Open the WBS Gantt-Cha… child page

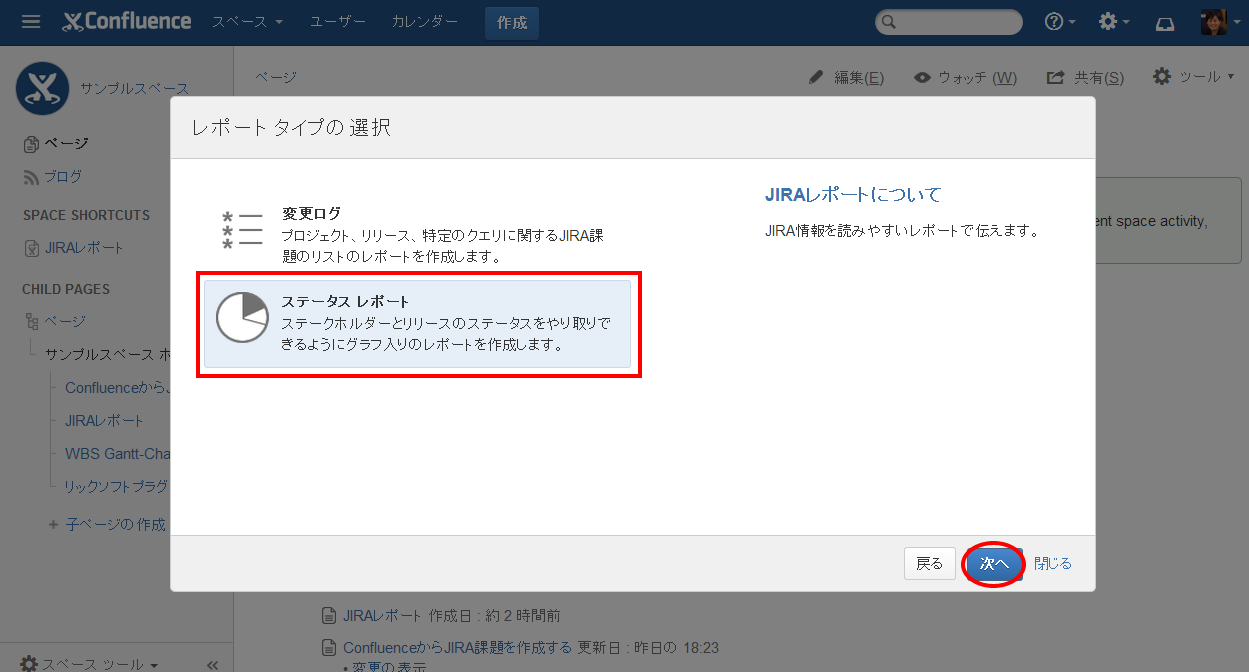pos(117,454)
